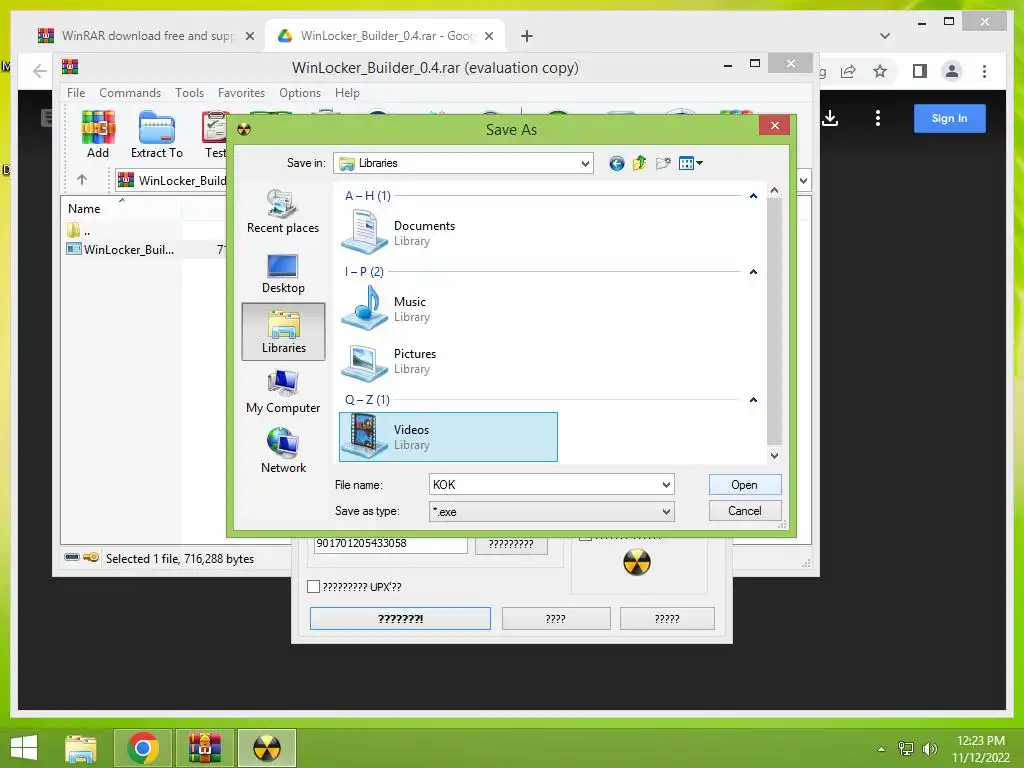
Task: Click Cancel in Save As dialog
Action: [744, 511]
